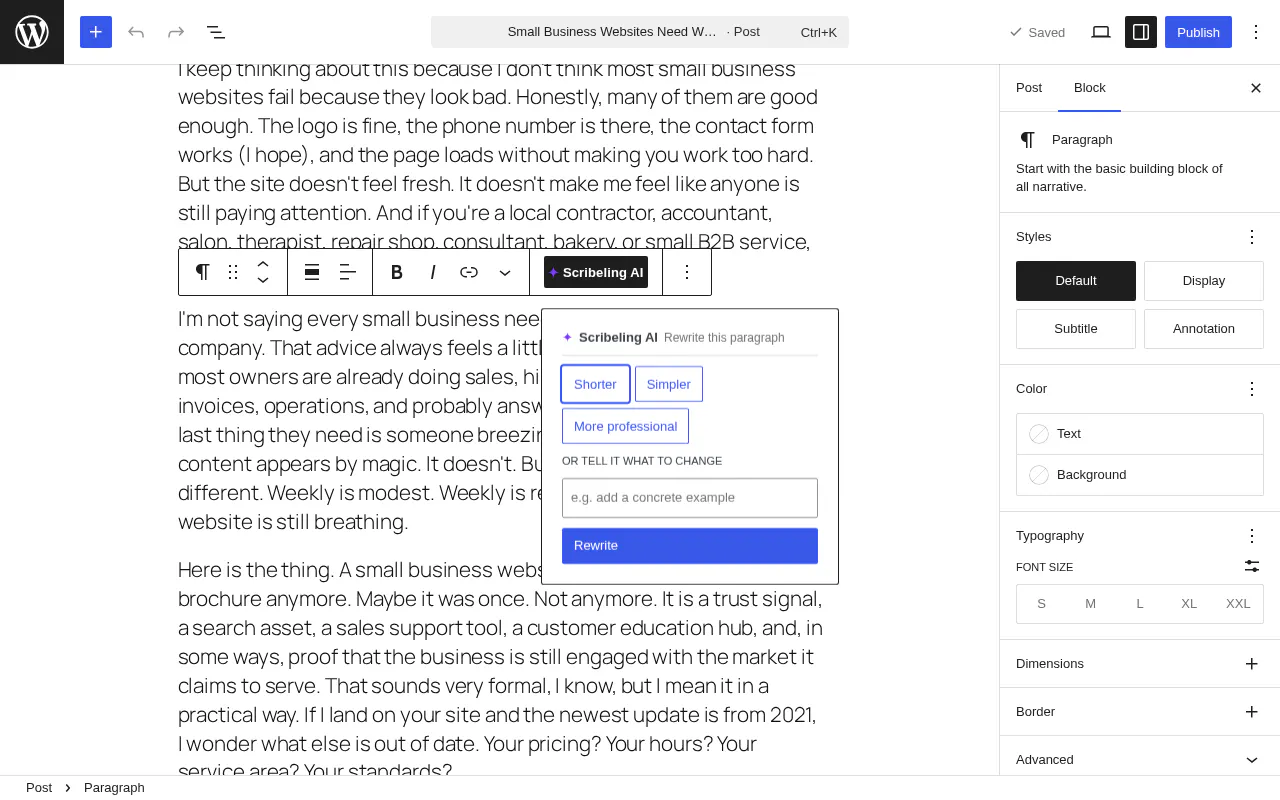Choose font size M
Screen dimensions: 1280x800
tap(1090, 604)
